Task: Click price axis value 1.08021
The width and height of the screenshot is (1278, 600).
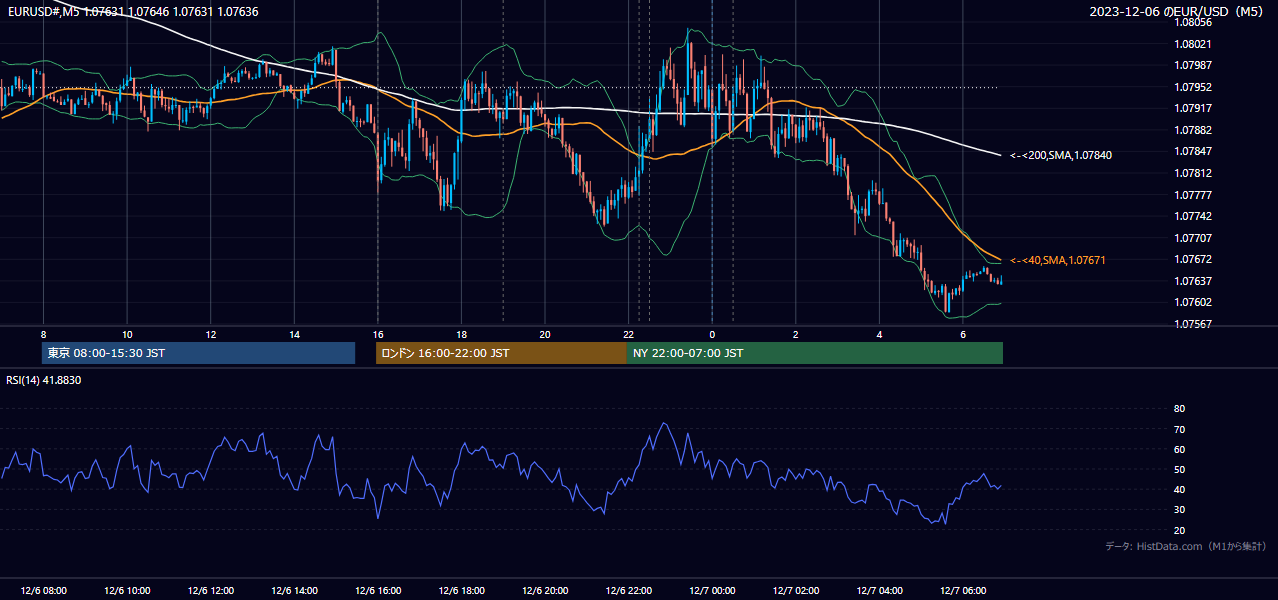Action: point(1194,44)
